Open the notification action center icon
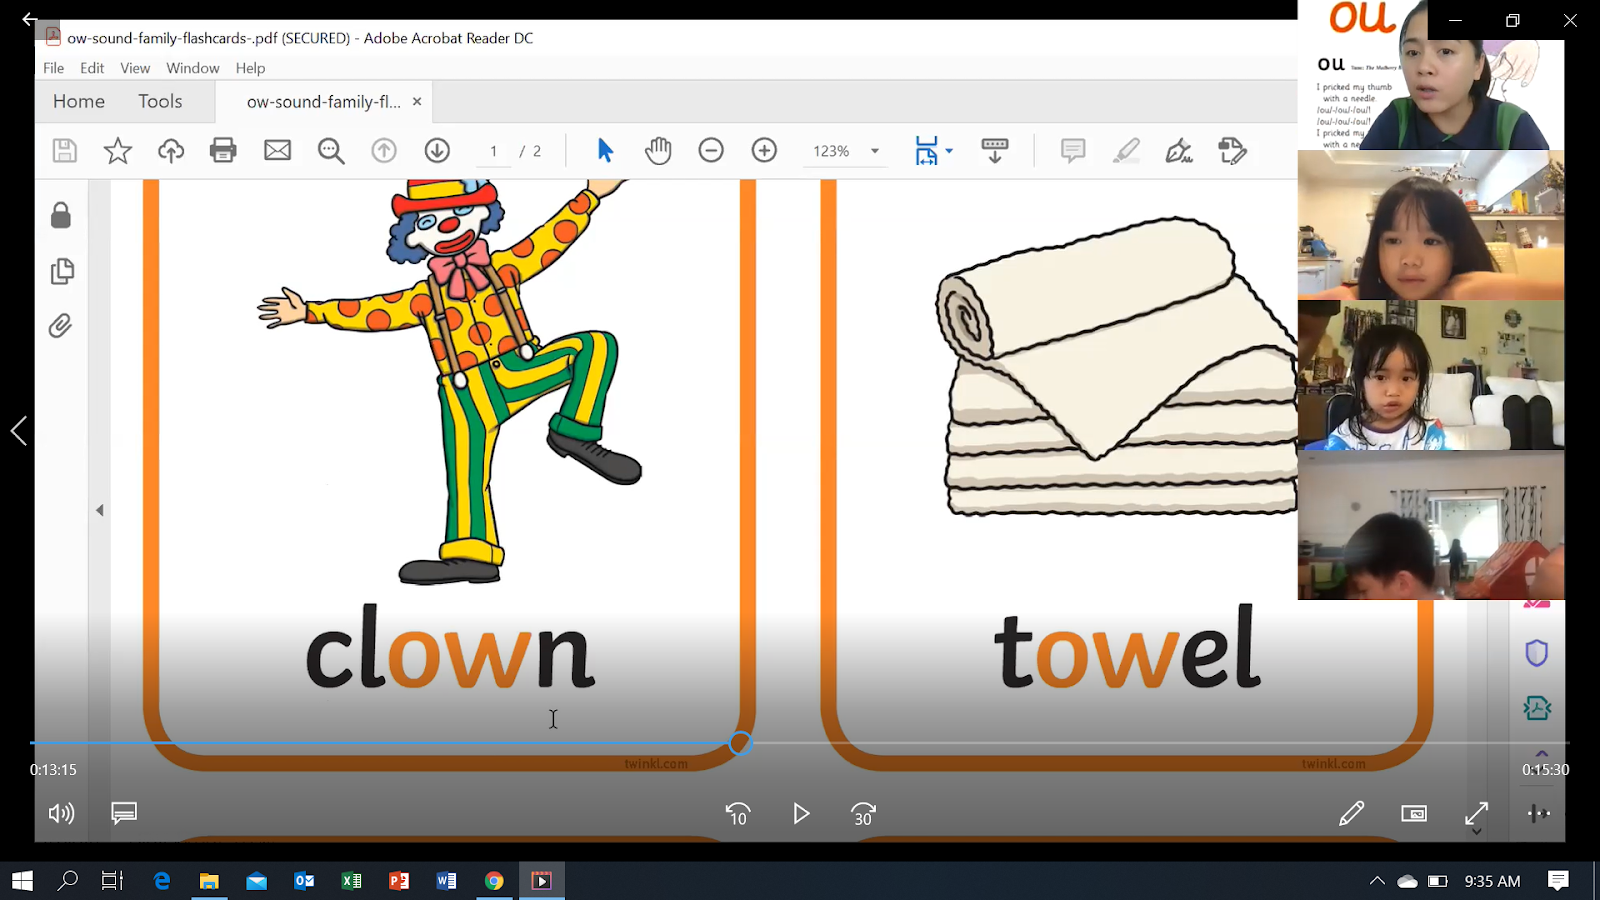 [x=1558, y=881]
